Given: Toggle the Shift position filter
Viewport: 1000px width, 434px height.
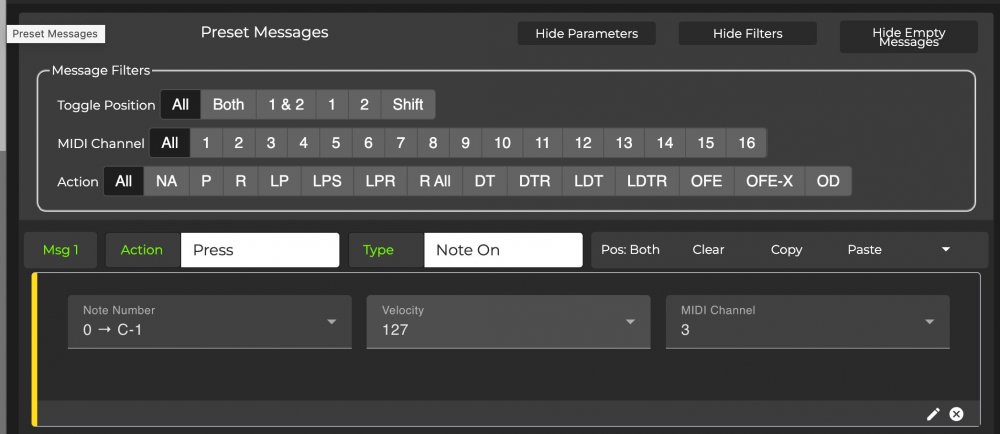Looking at the screenshot, I should click(x=408, y=105).
